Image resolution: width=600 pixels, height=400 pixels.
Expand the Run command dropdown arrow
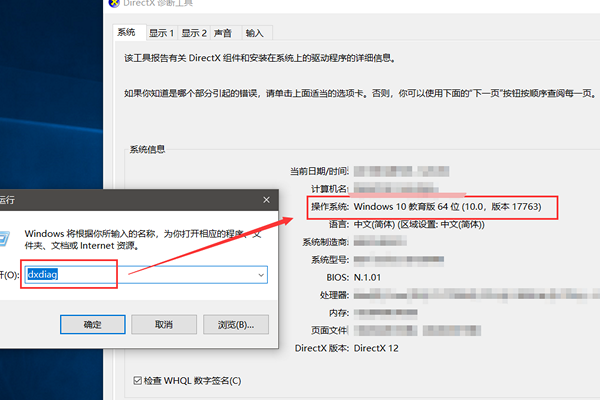(x=261, y=275)
